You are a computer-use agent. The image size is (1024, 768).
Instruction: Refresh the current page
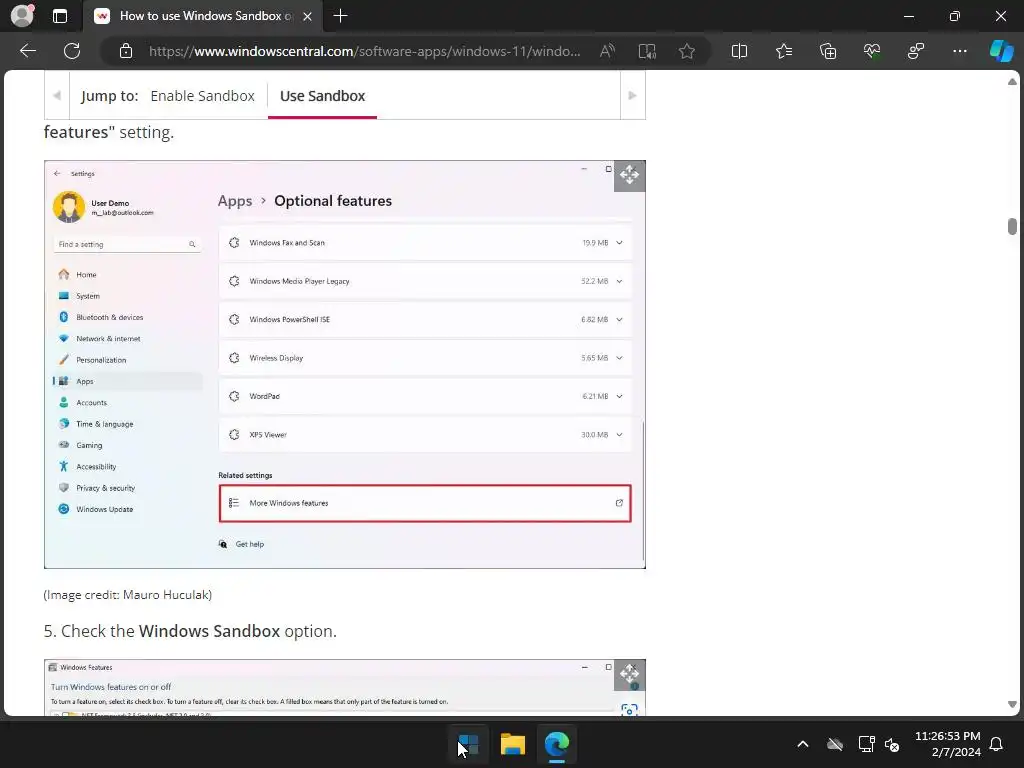pyautogui.click(x=72, y=51)
